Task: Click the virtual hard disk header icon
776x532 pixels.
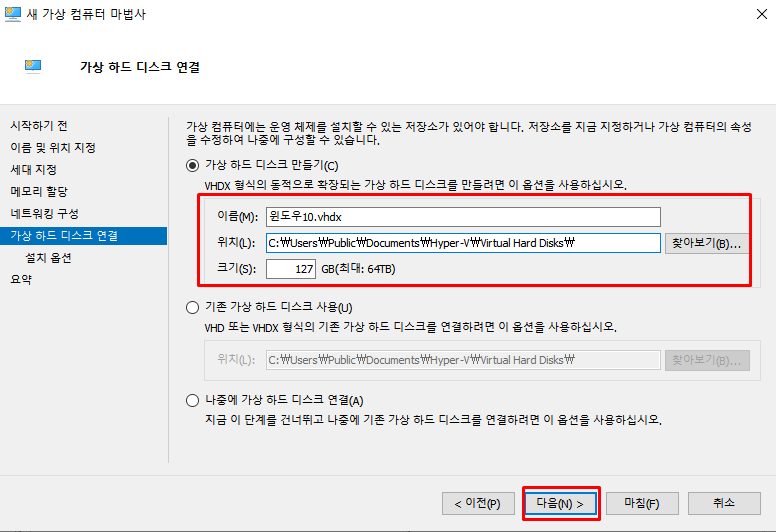Action: click(33, 66)
